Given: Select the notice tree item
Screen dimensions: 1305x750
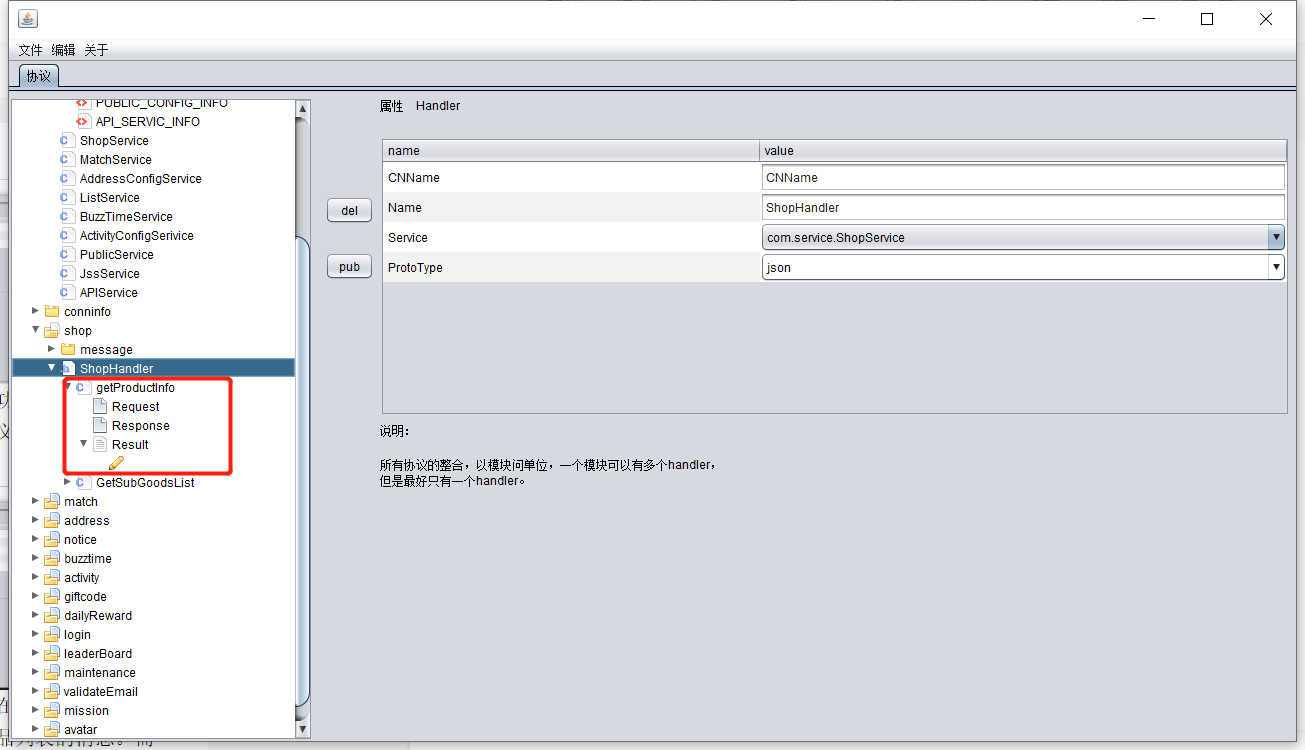Looking at the screenshot, I should click(x=80, y=540).
